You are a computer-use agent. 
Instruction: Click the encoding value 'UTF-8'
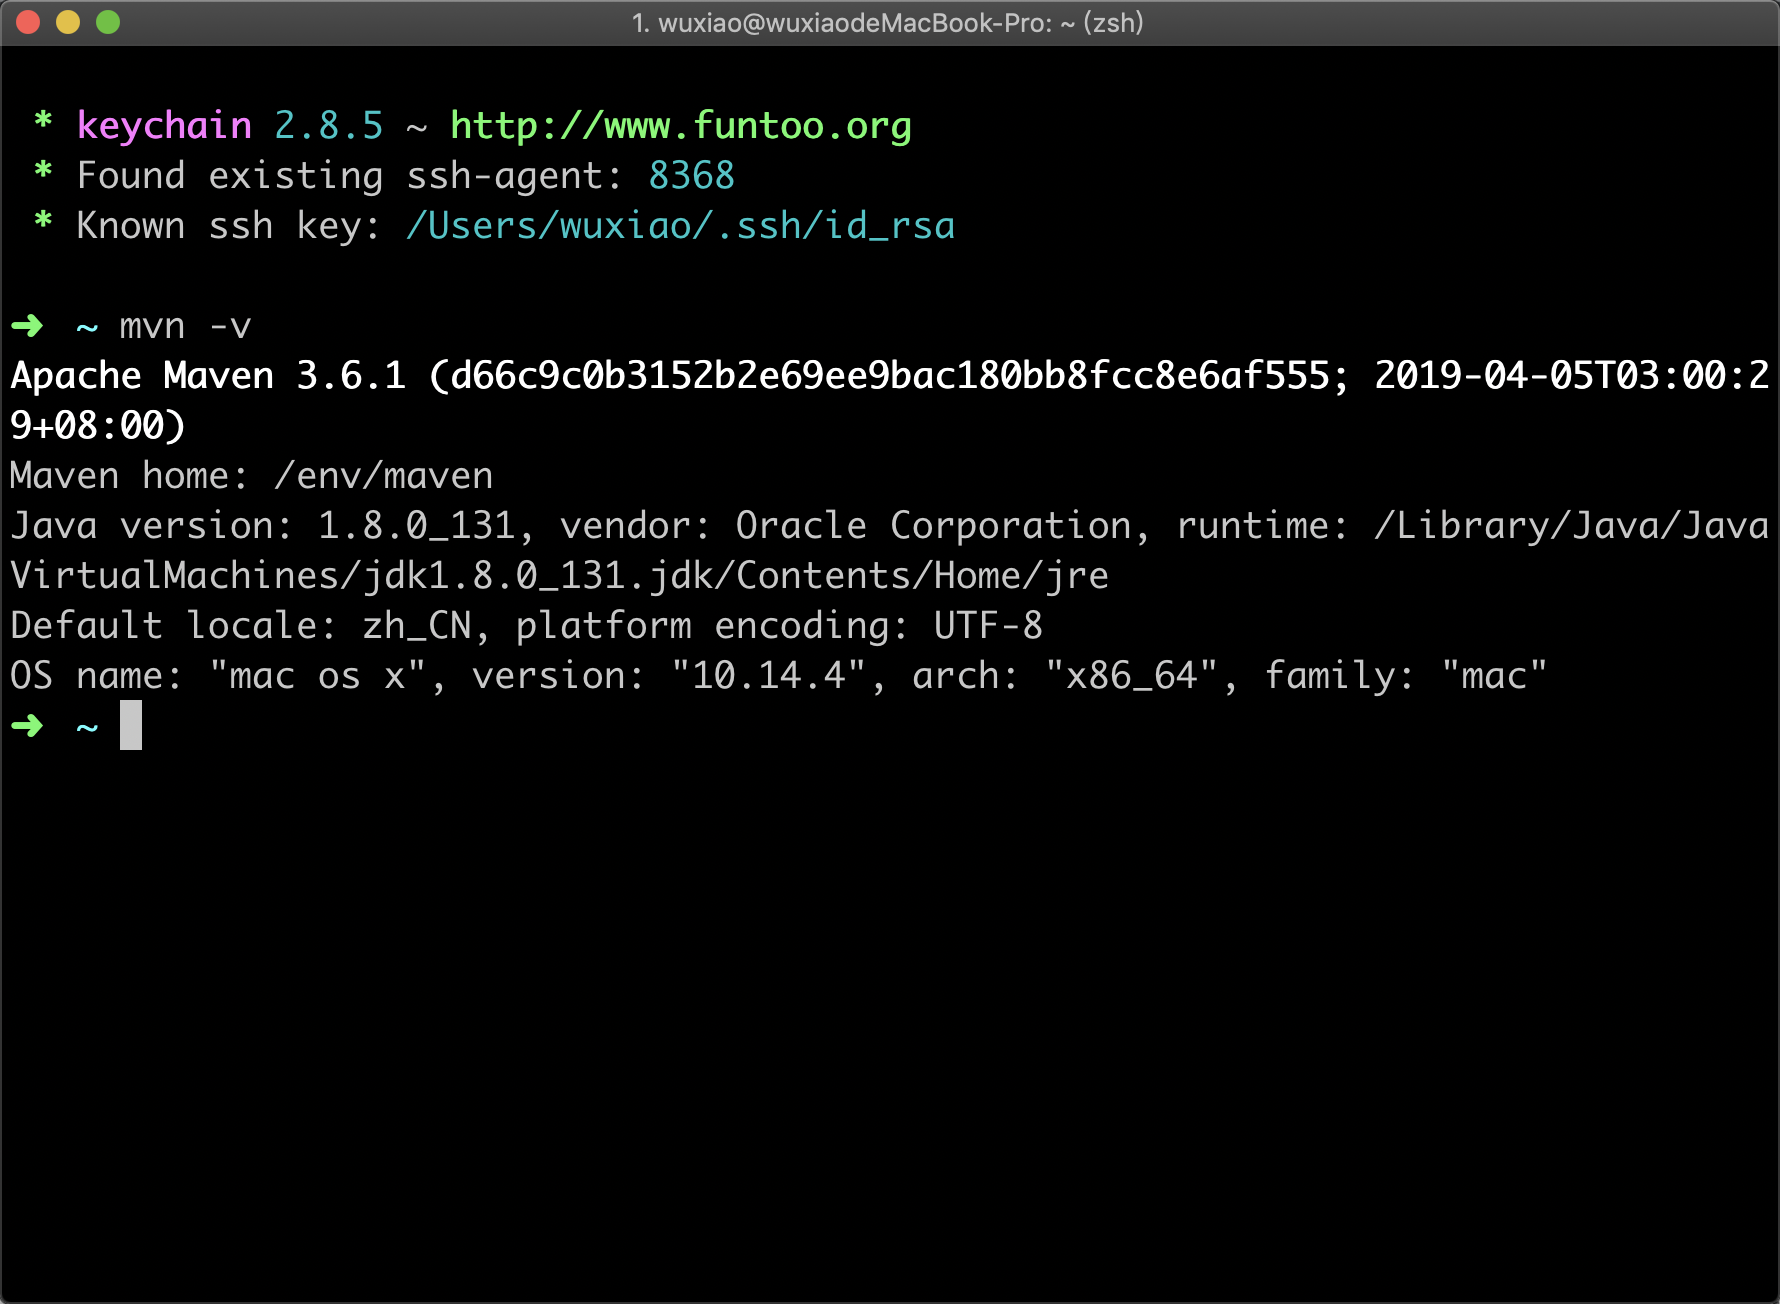[x=988, y=626]
